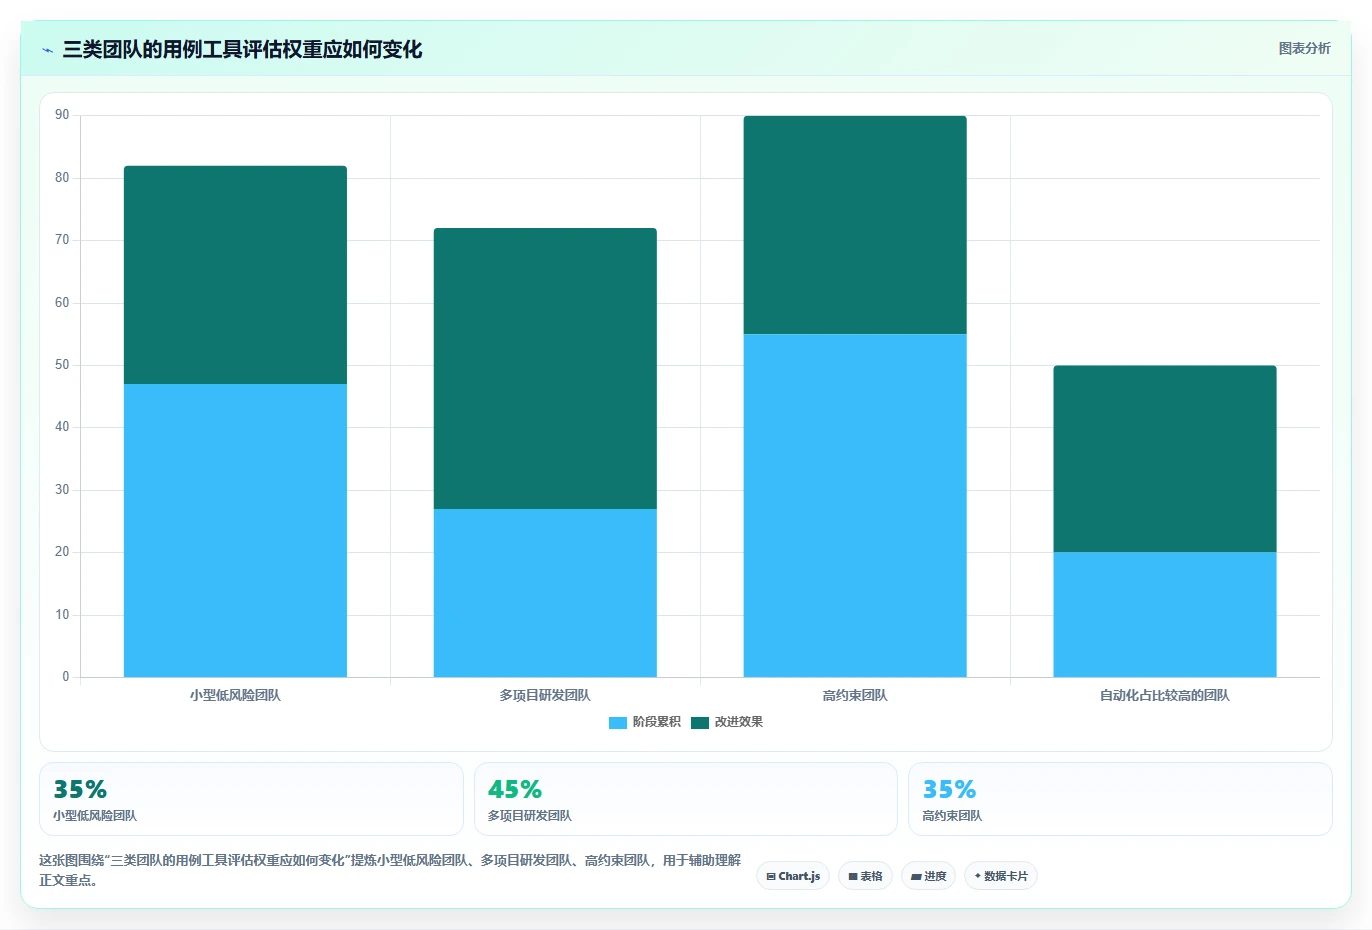Click the 小型低风险团队 x-axis label
The width and height of the screenshot is (1372, 930).
[235, 695]
